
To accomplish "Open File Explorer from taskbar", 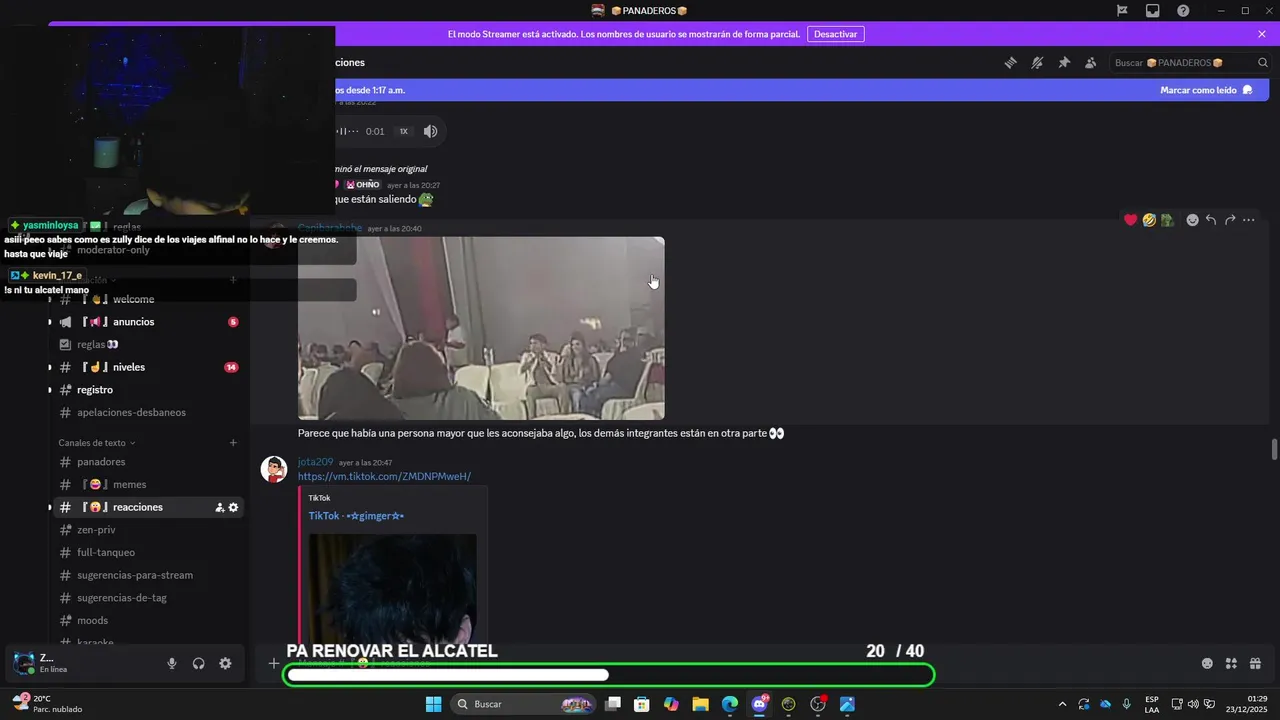I will [x=700, y=704].
